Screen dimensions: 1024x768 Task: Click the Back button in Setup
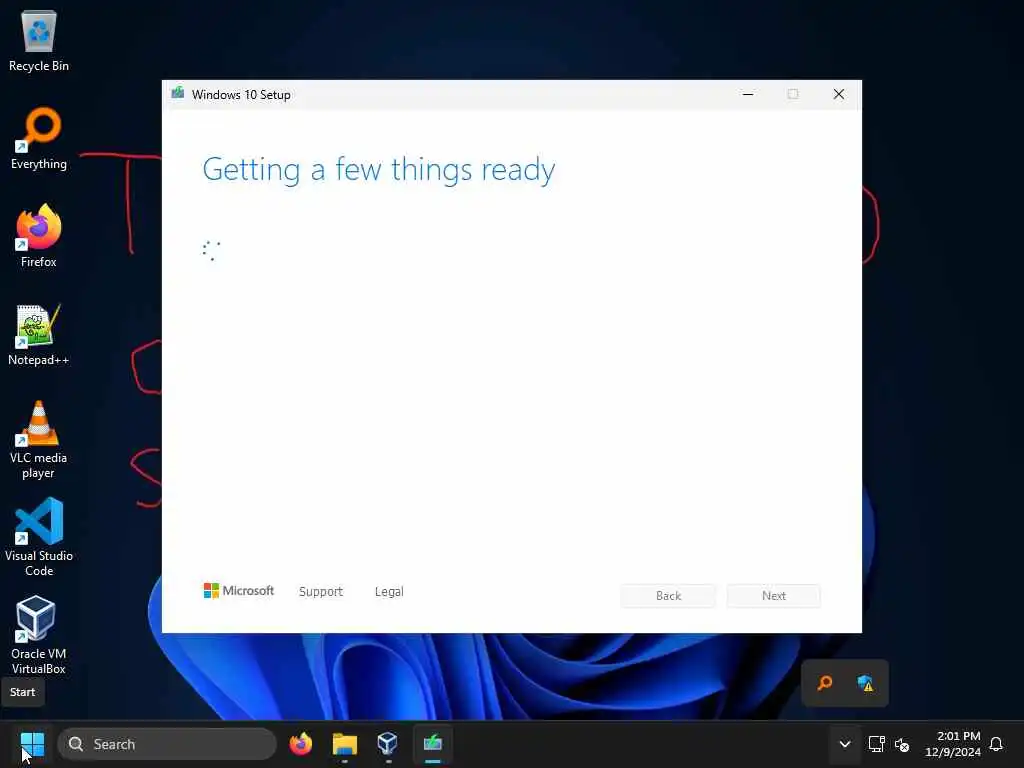pyautogui.click(x=668, y=596)
